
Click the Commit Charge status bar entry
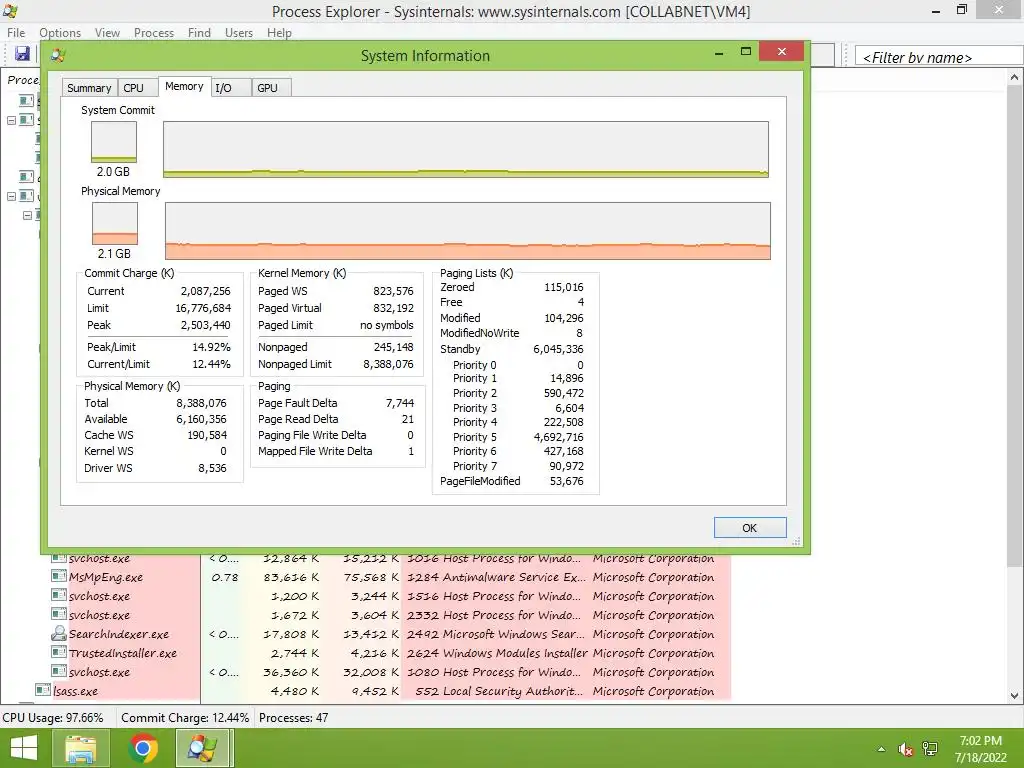185,717
